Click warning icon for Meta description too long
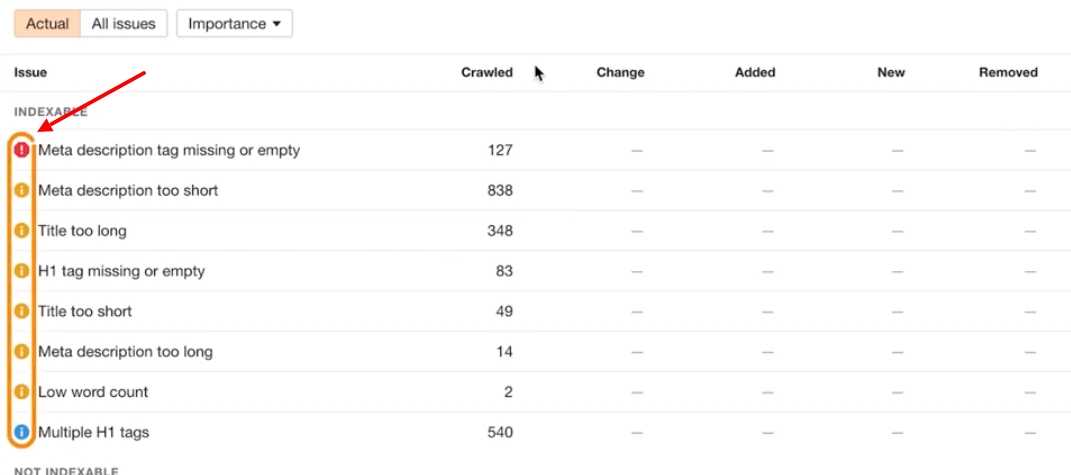Viewport: 1071px width, 475px height. click(x=22, y=352)
